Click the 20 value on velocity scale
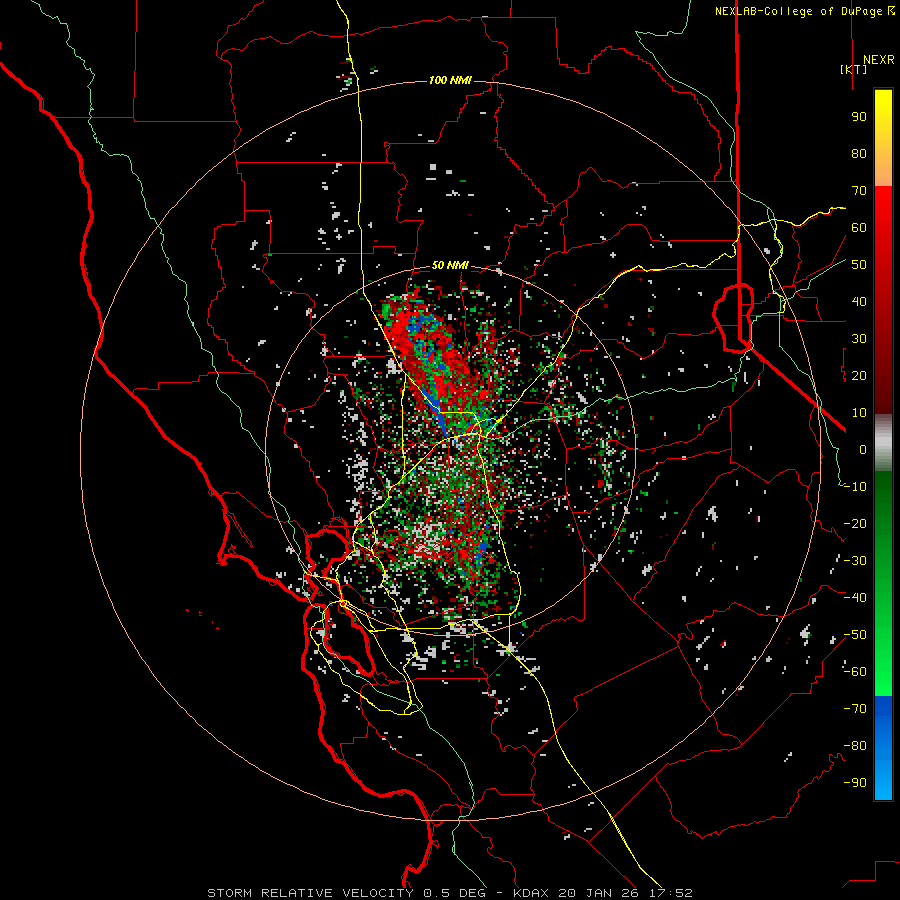The width and height of the screenshot is (900, 900). tap(859, 376)
